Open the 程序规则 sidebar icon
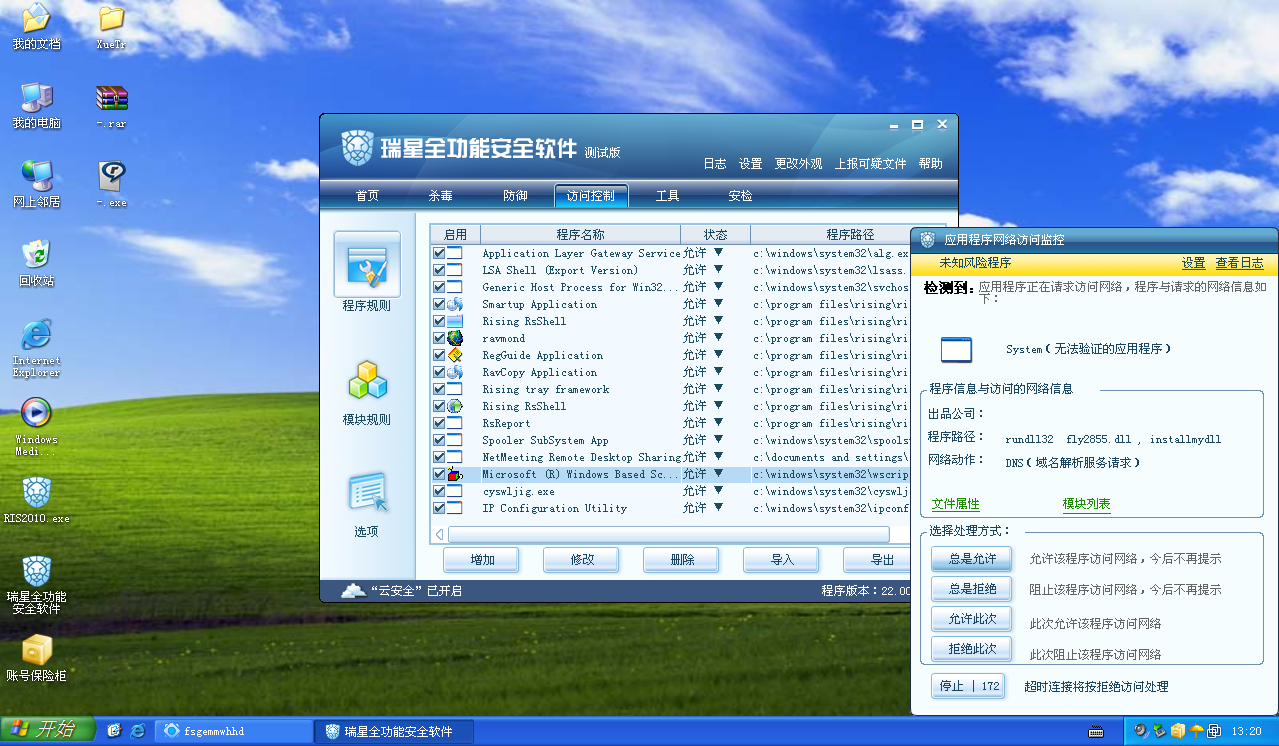The image size is (1279, 746). pos(367,264)
